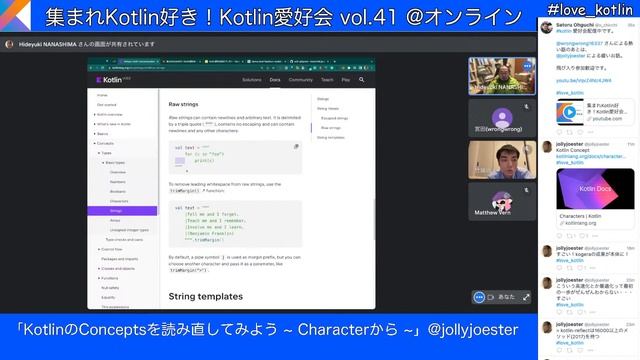Viewport: 640px width, 360px height.
Task: Open Type checks and casts page
Action: pos(124,240)
